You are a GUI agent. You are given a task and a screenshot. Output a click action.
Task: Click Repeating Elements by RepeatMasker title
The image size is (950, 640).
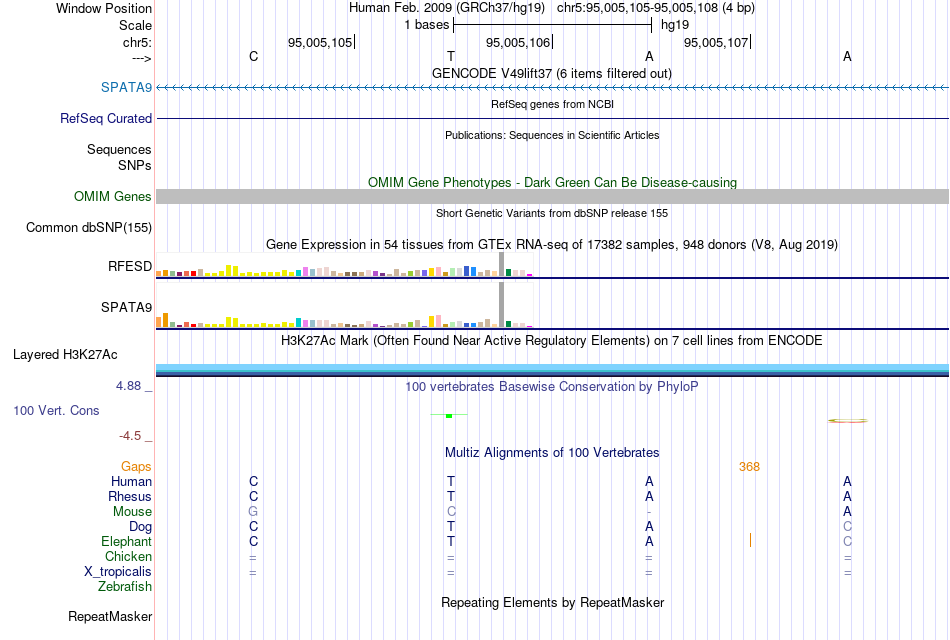click(x=552, y=602)
